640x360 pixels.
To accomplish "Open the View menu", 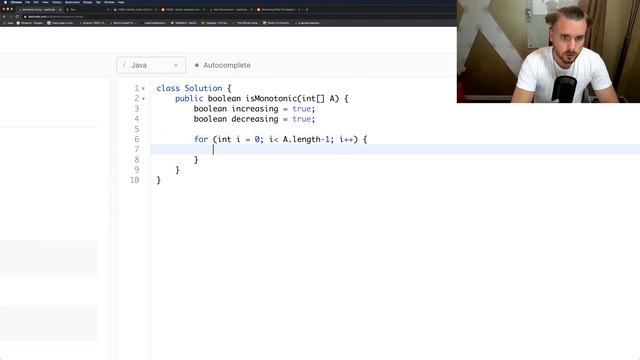I will (x=45, y=2).
